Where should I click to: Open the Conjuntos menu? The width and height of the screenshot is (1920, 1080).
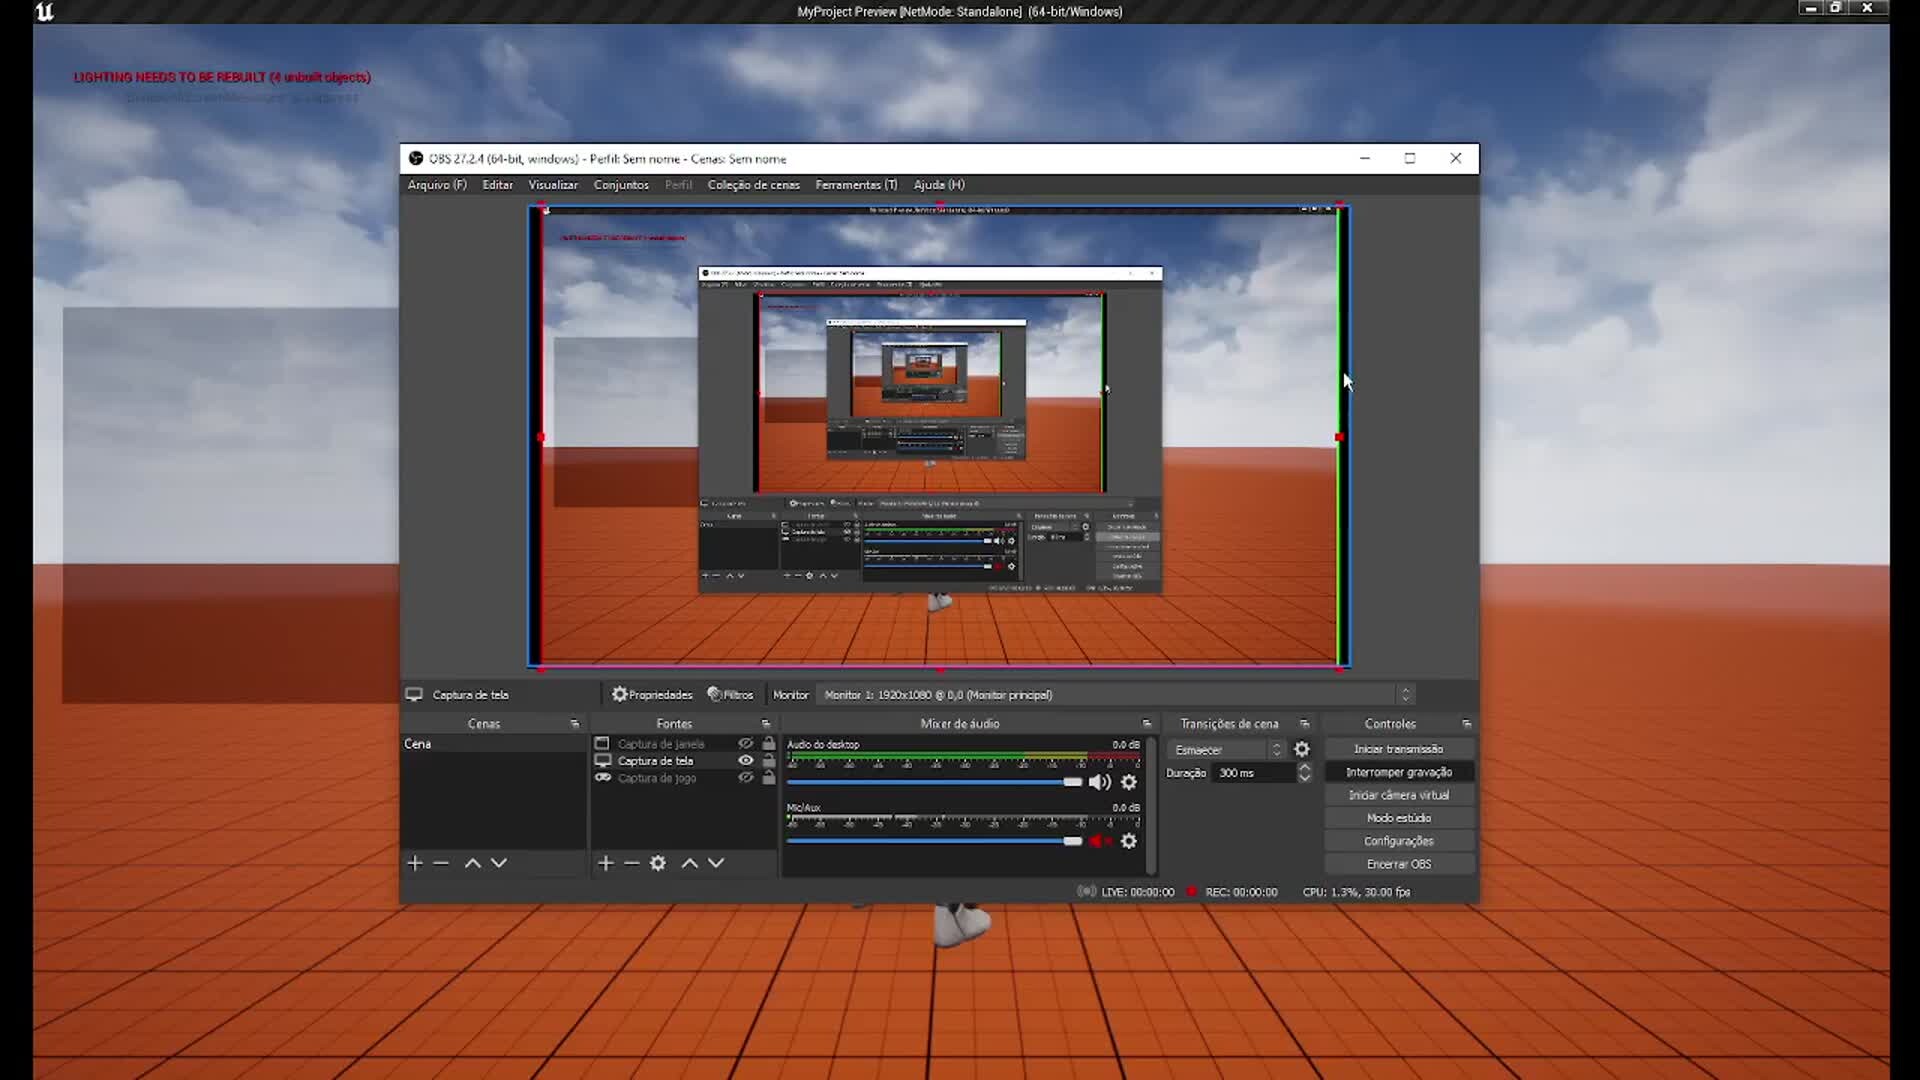pyautogui.click(x=621, y=185)
